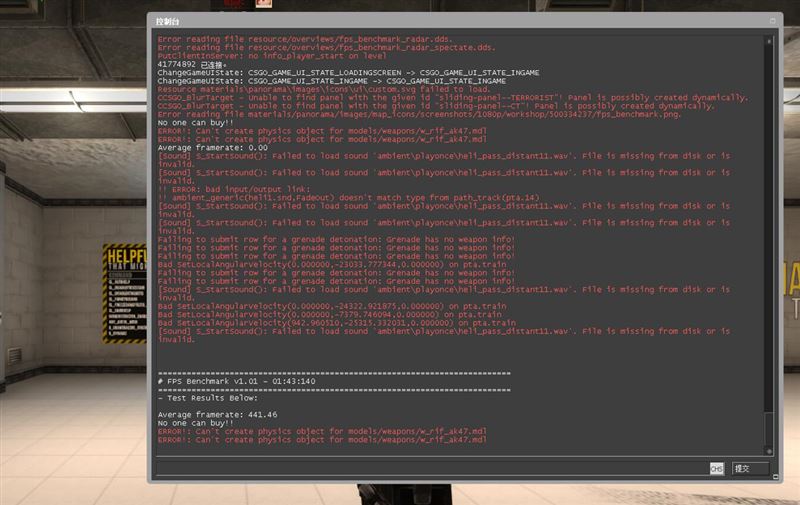
Task: Click the console window resize grip
Action: point(776,477)
